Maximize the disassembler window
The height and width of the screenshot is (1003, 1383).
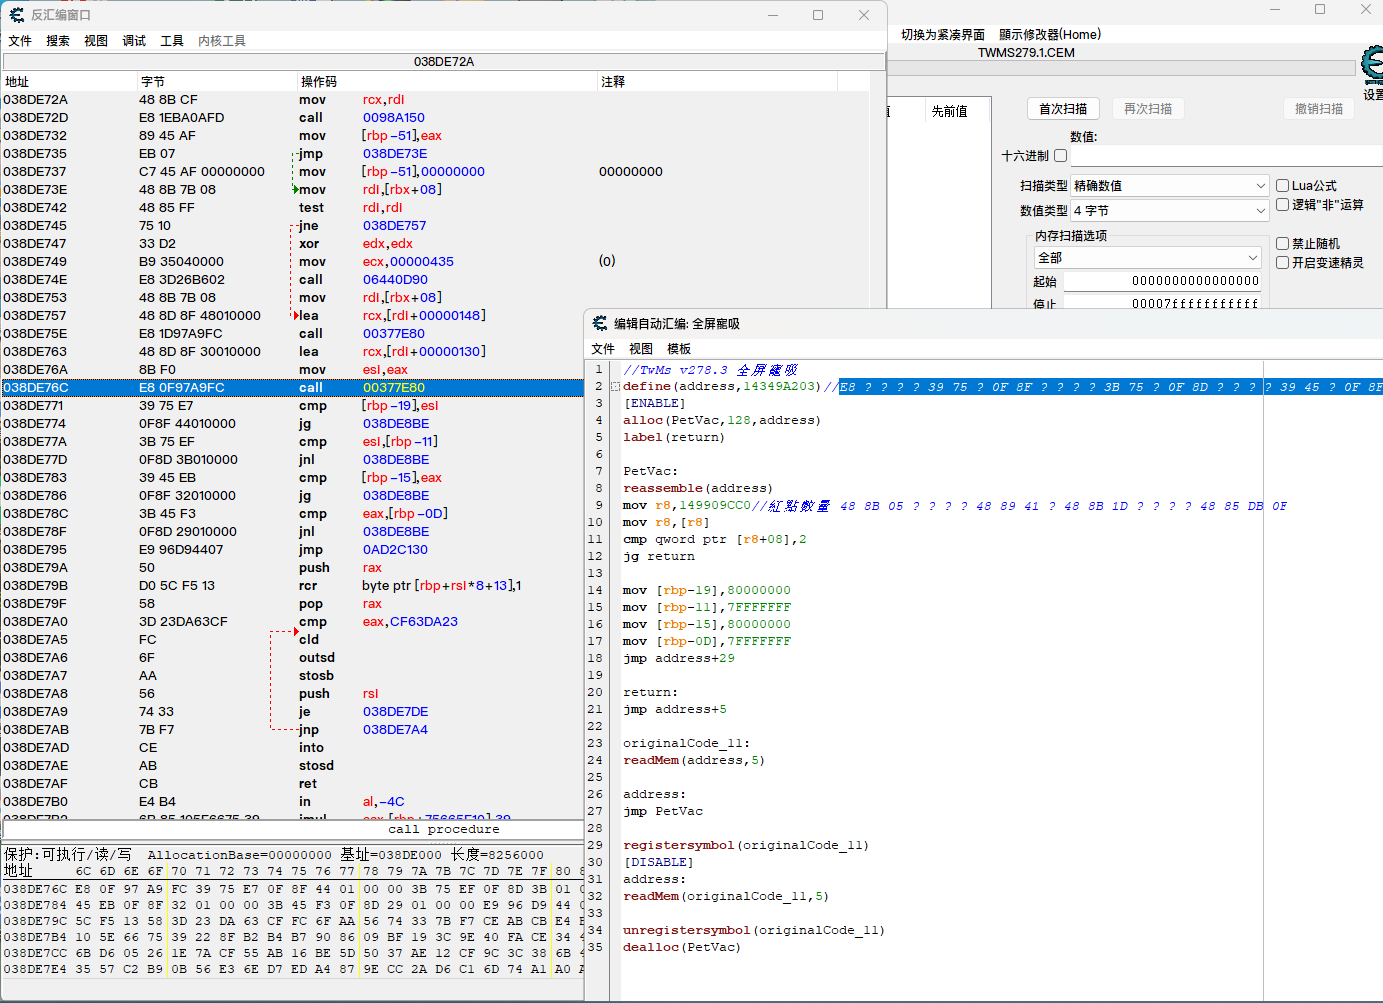tap(818, 15)
